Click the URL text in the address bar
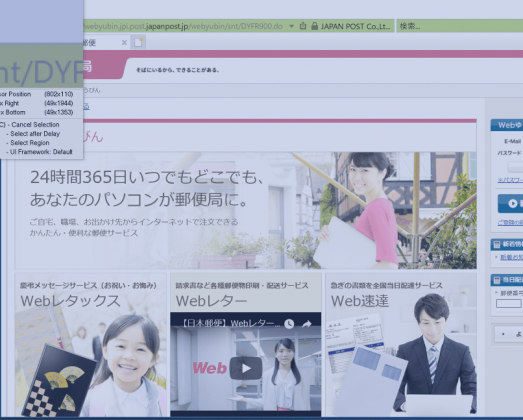The image size is (523, 420). (x=183, y=26)
